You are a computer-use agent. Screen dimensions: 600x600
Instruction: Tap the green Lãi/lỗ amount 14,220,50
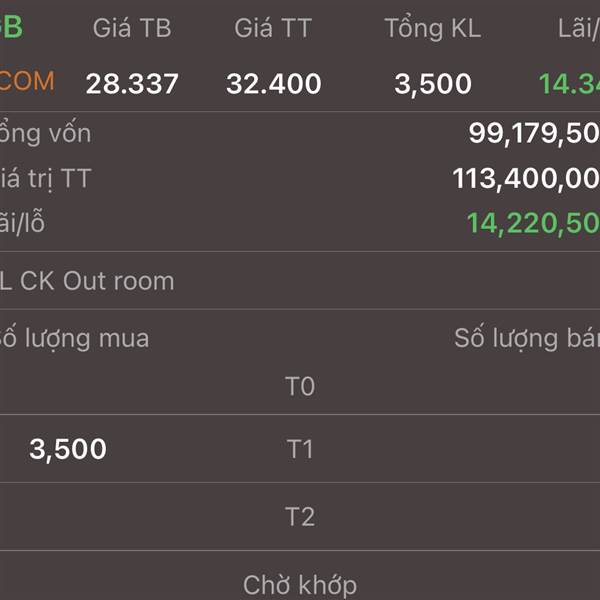pos(533,223)
